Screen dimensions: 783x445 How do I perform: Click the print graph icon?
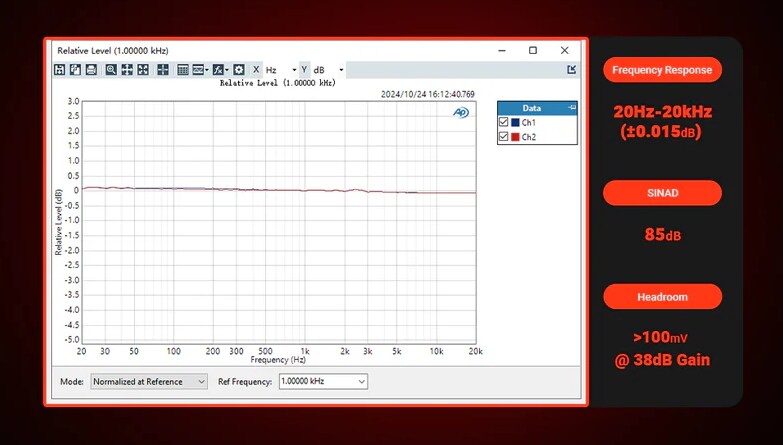pyautogui.click(x=91, y=70)
